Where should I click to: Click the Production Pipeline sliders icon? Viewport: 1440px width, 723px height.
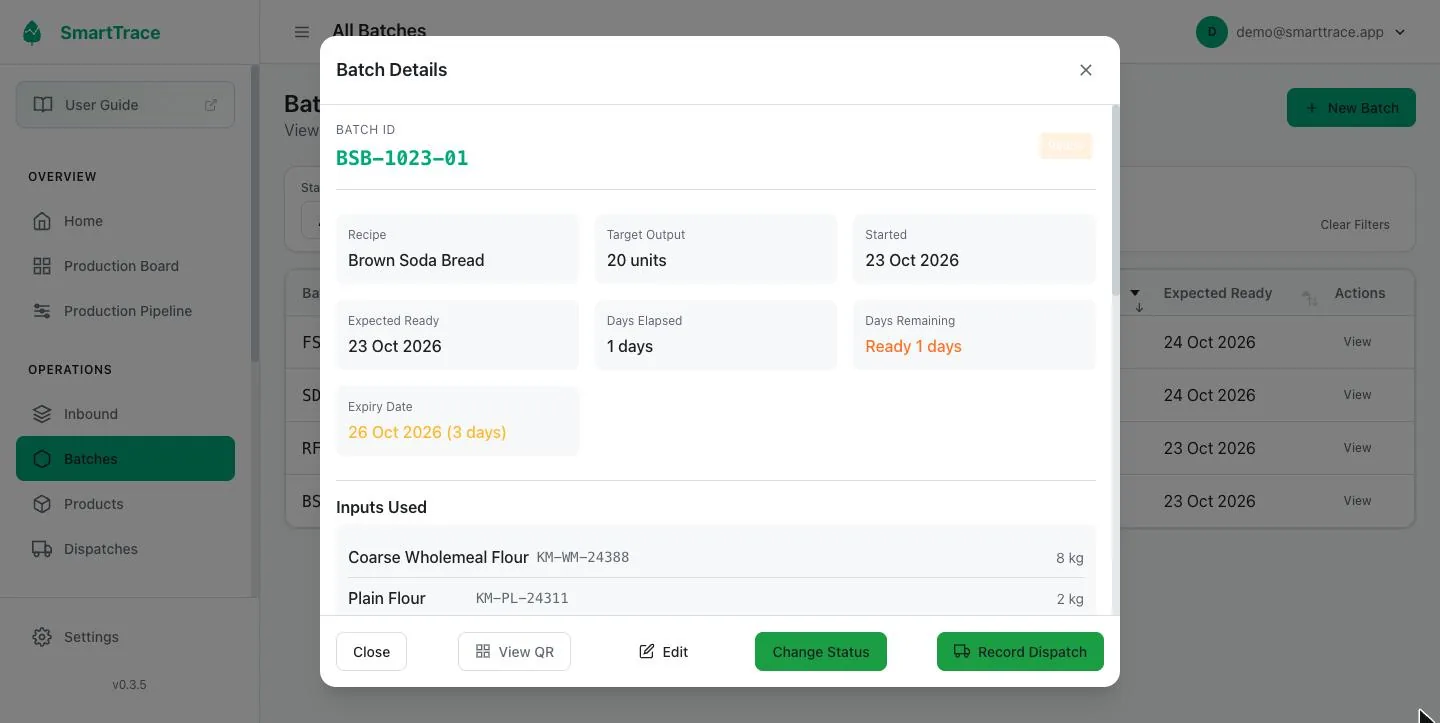42,311
